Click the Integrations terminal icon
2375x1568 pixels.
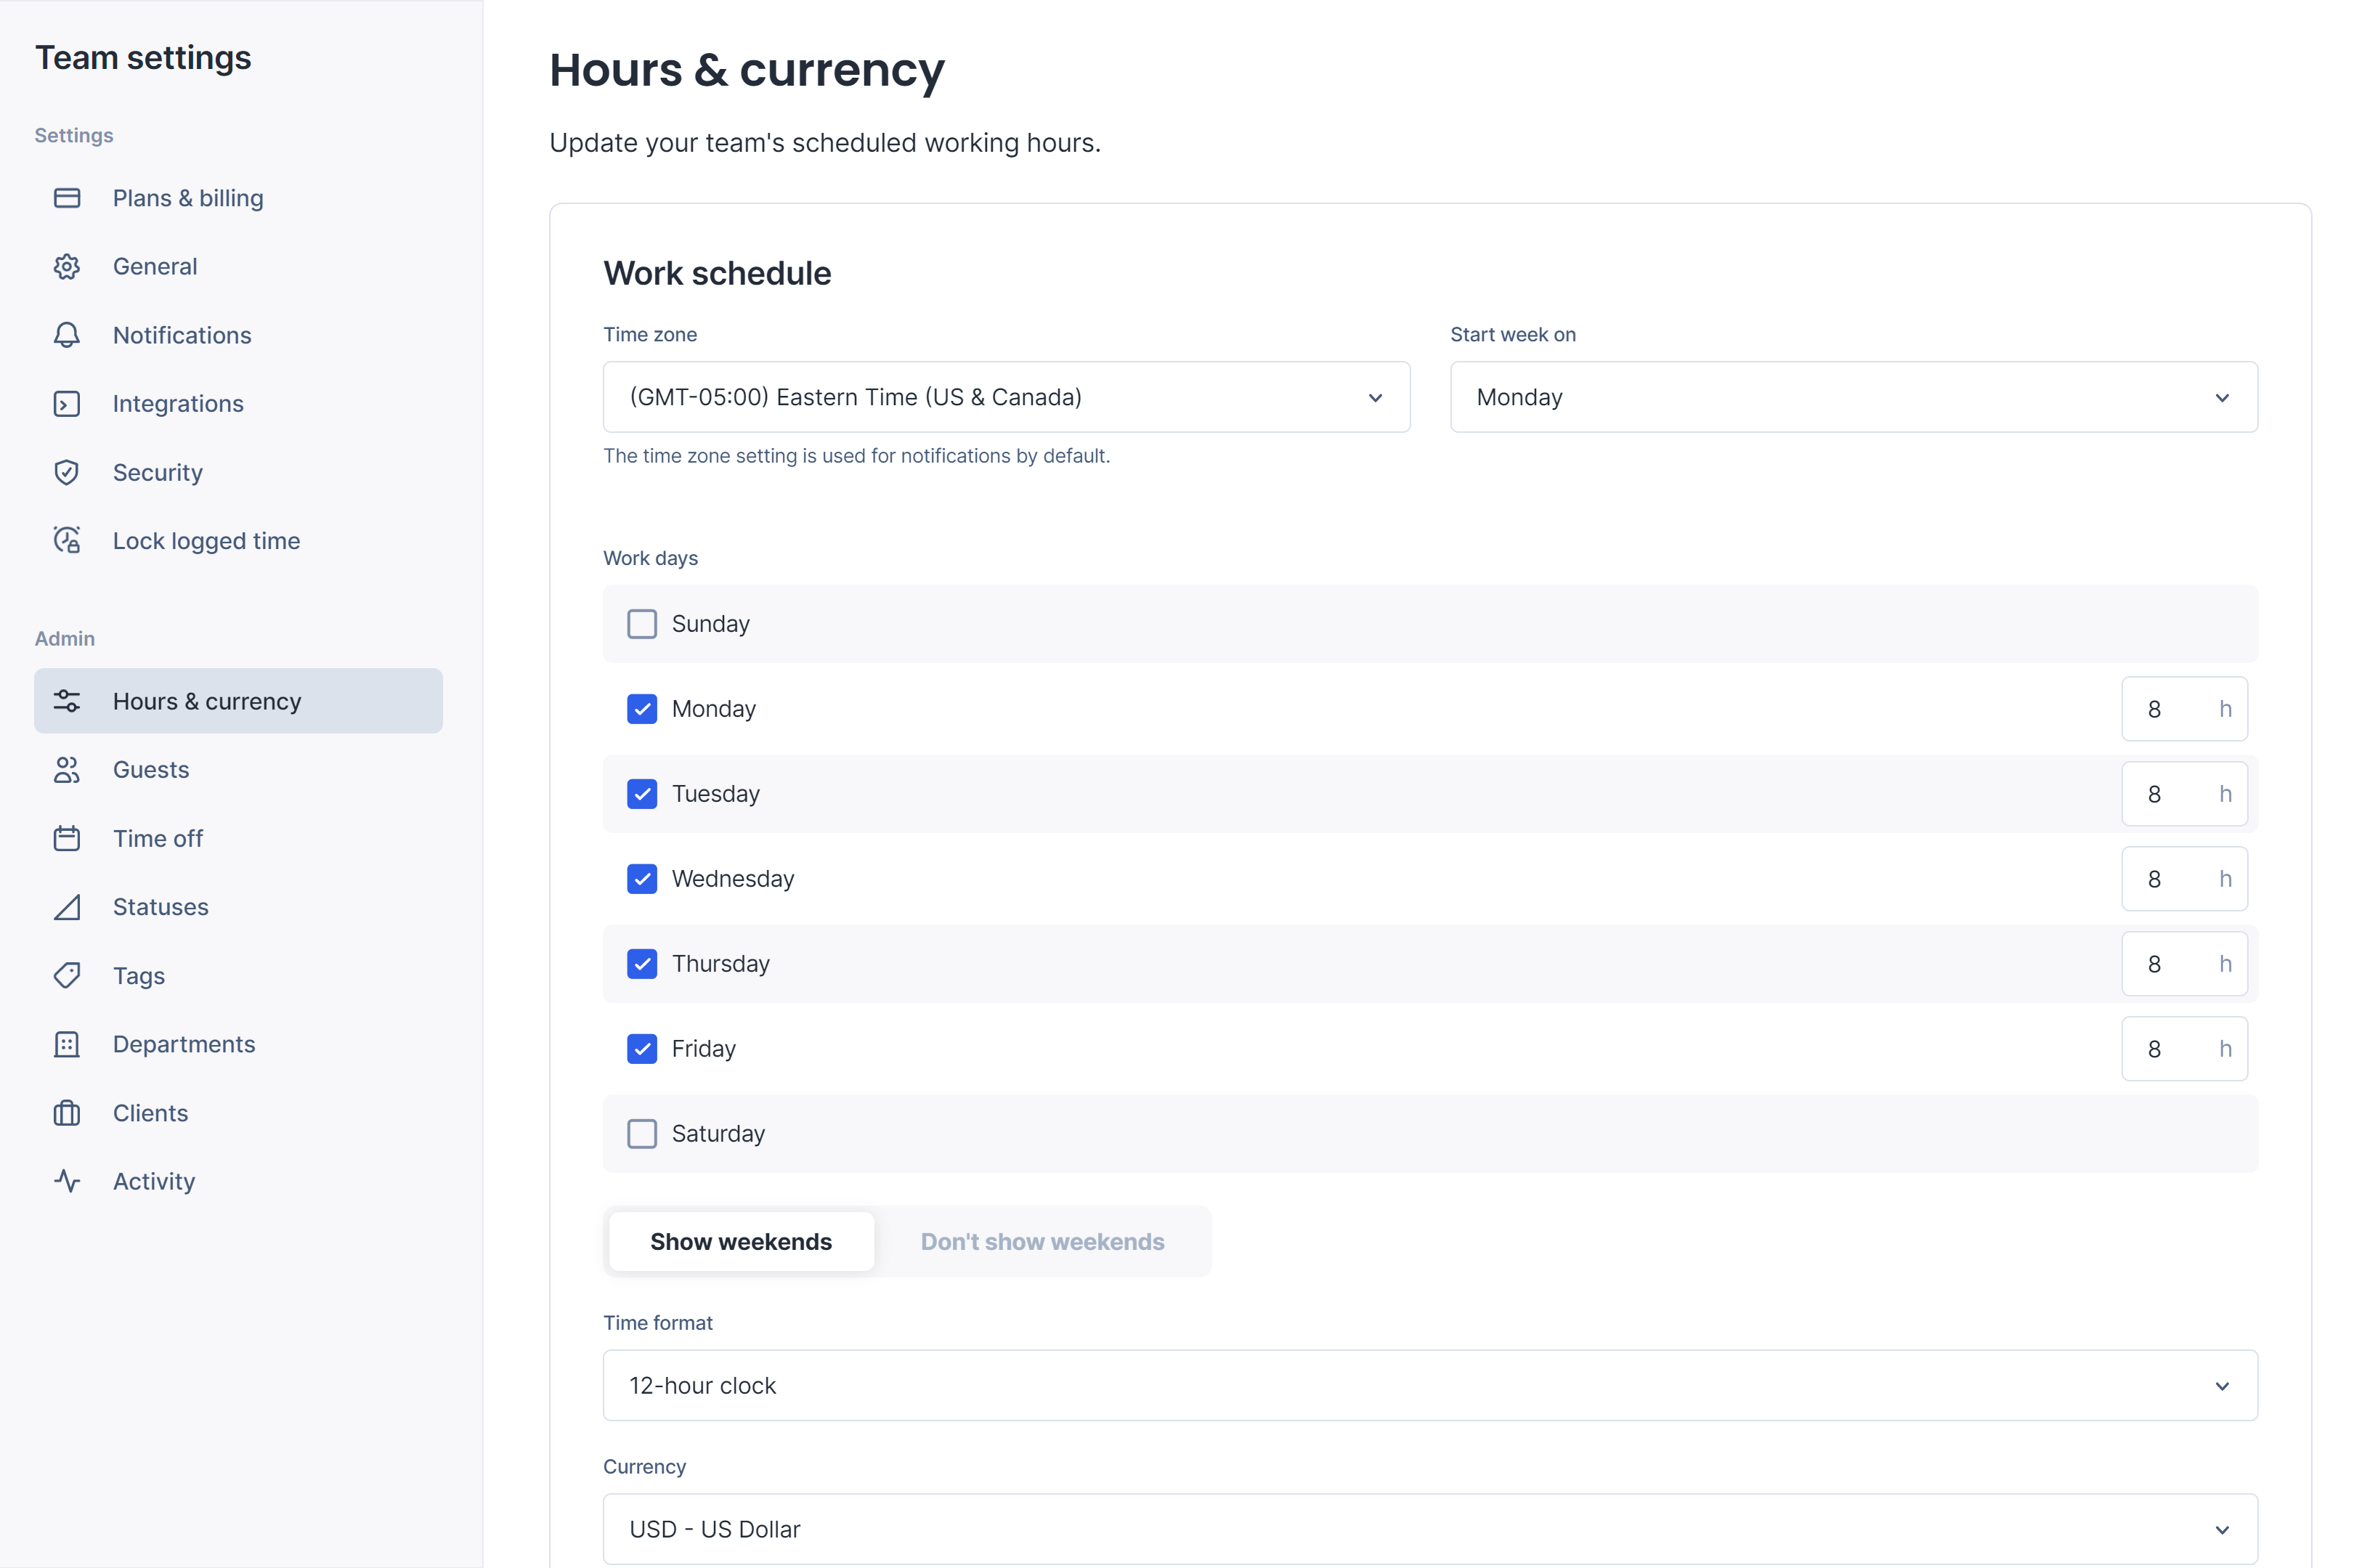[67, 404]
